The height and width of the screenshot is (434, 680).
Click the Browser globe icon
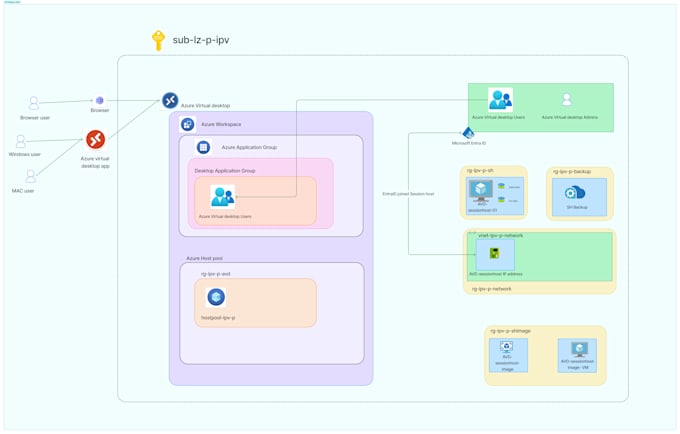(x=100, y=101)
